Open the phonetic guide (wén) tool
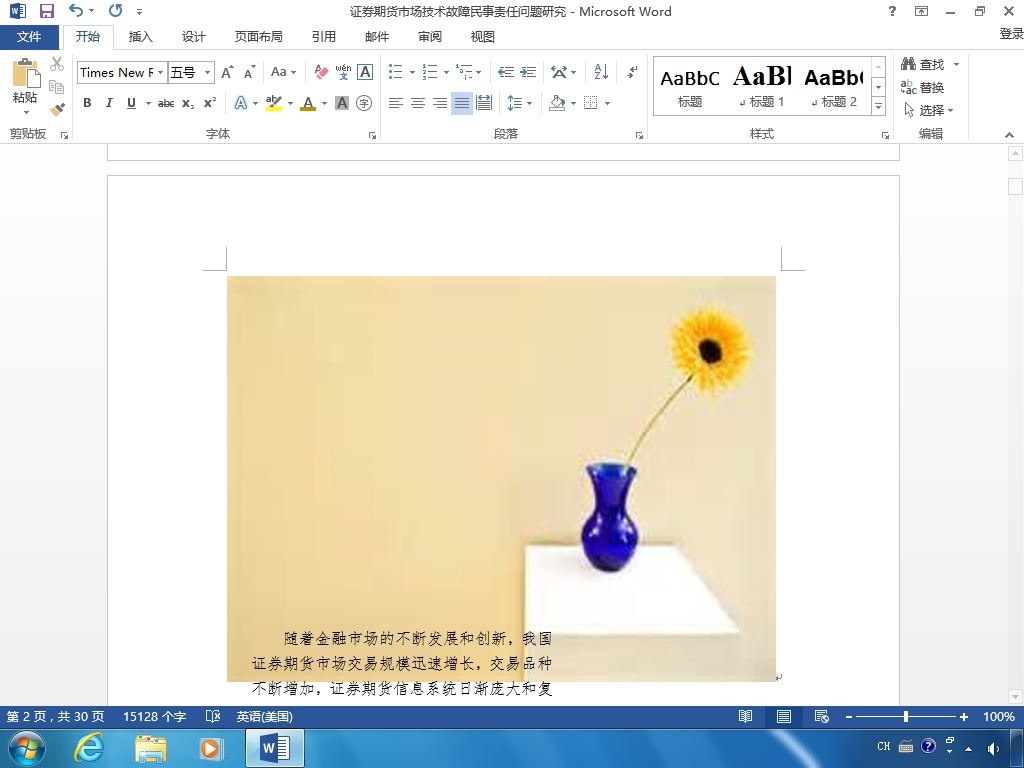Screen dimensions: 1024x768 pos(343,72)
